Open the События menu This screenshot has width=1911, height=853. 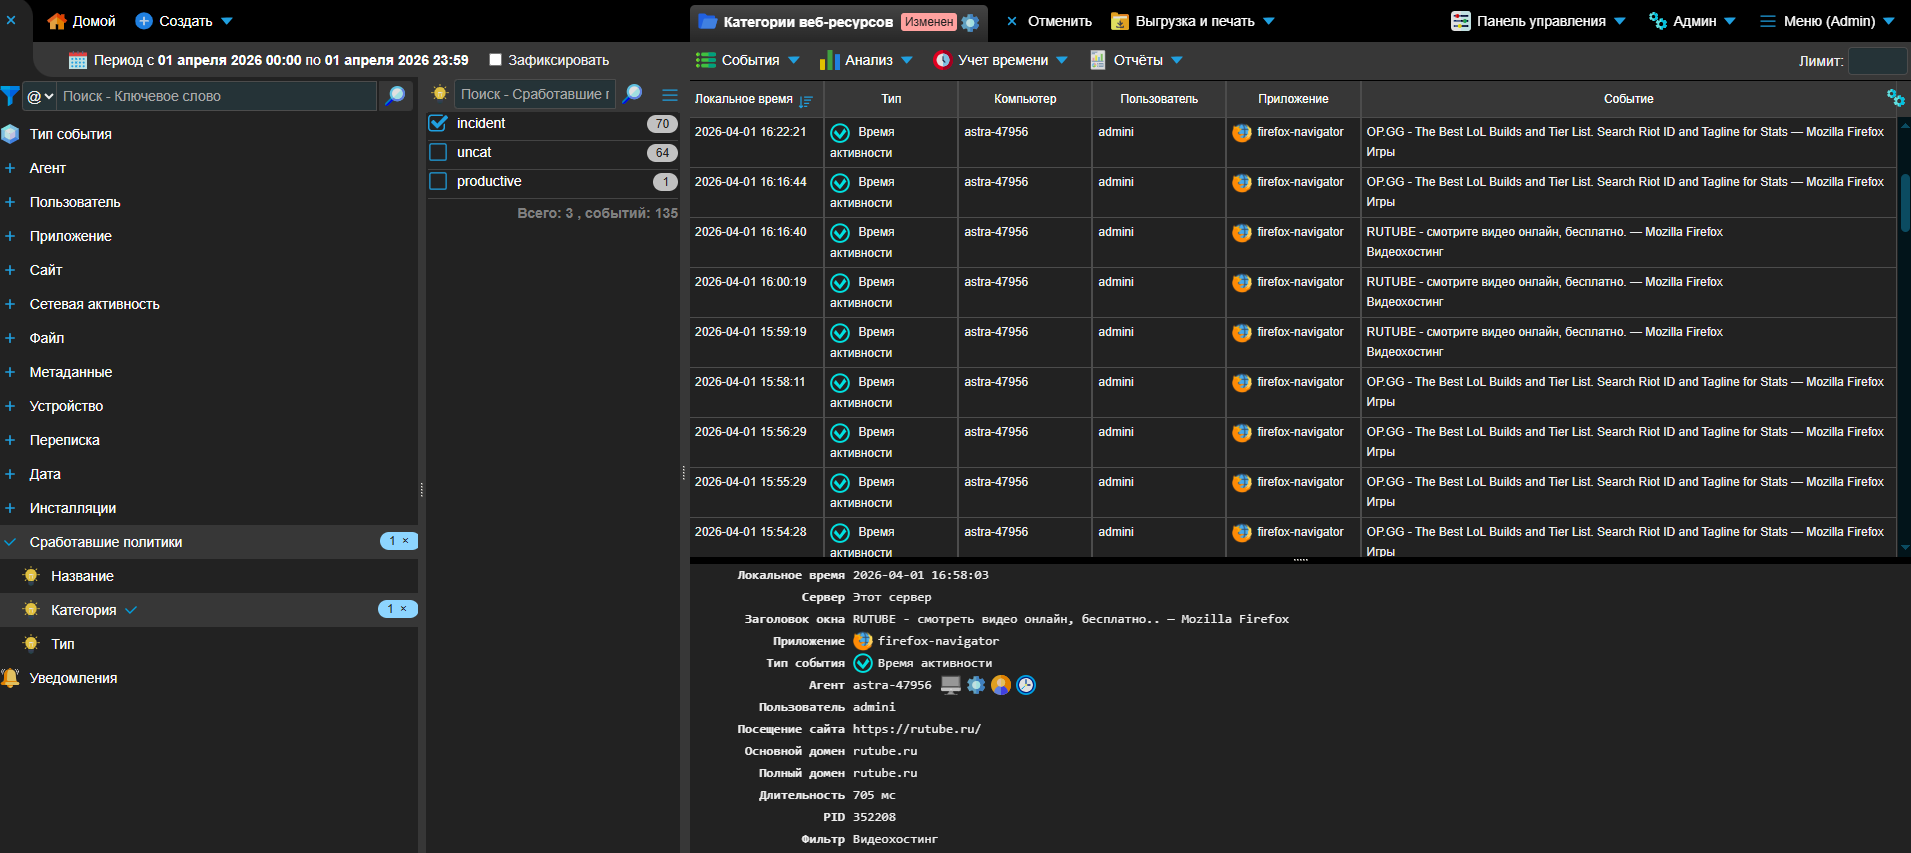(x=748, y=60)
